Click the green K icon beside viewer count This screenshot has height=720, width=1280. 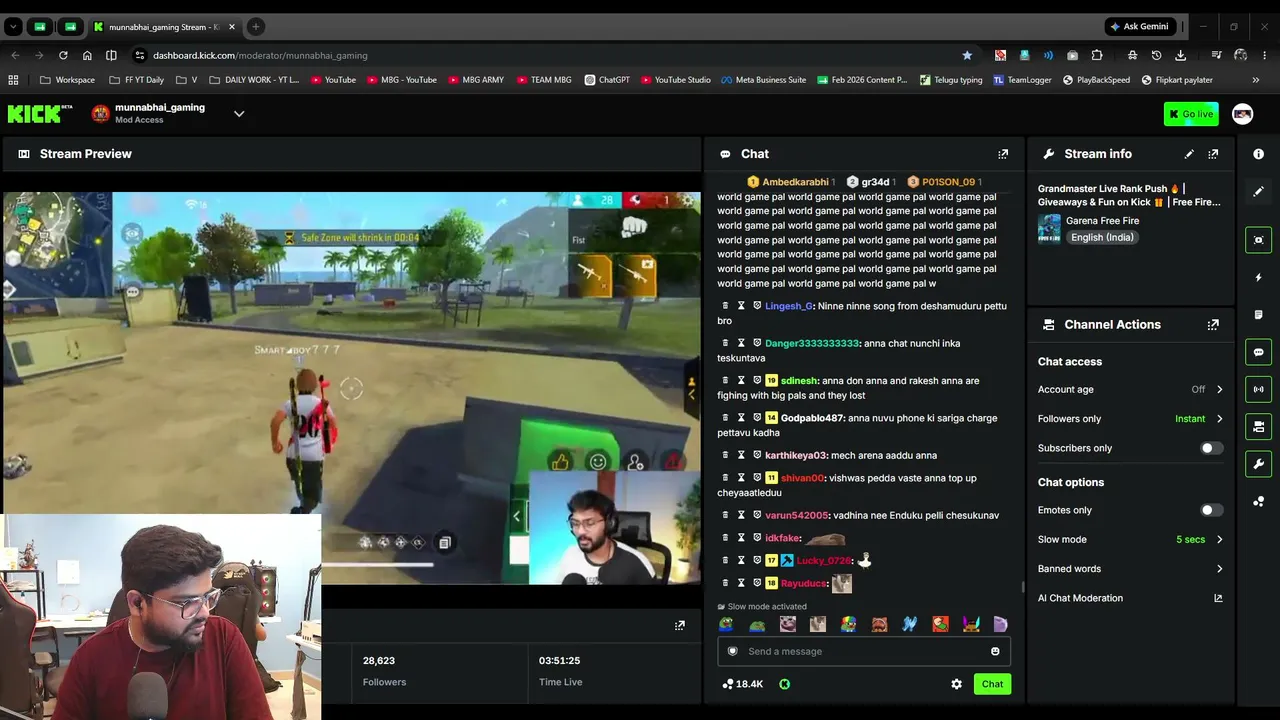pos(784,684)
